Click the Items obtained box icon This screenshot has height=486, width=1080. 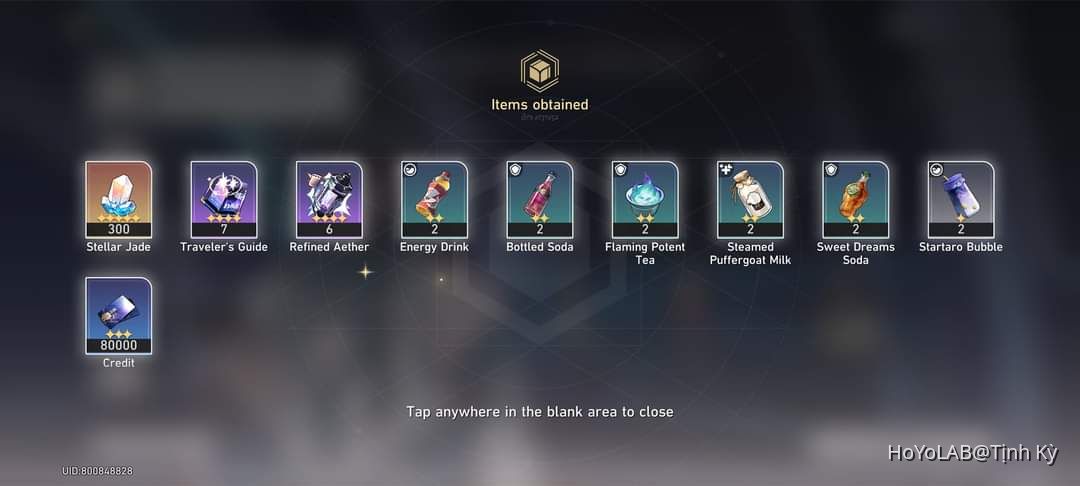coord(540,70)
